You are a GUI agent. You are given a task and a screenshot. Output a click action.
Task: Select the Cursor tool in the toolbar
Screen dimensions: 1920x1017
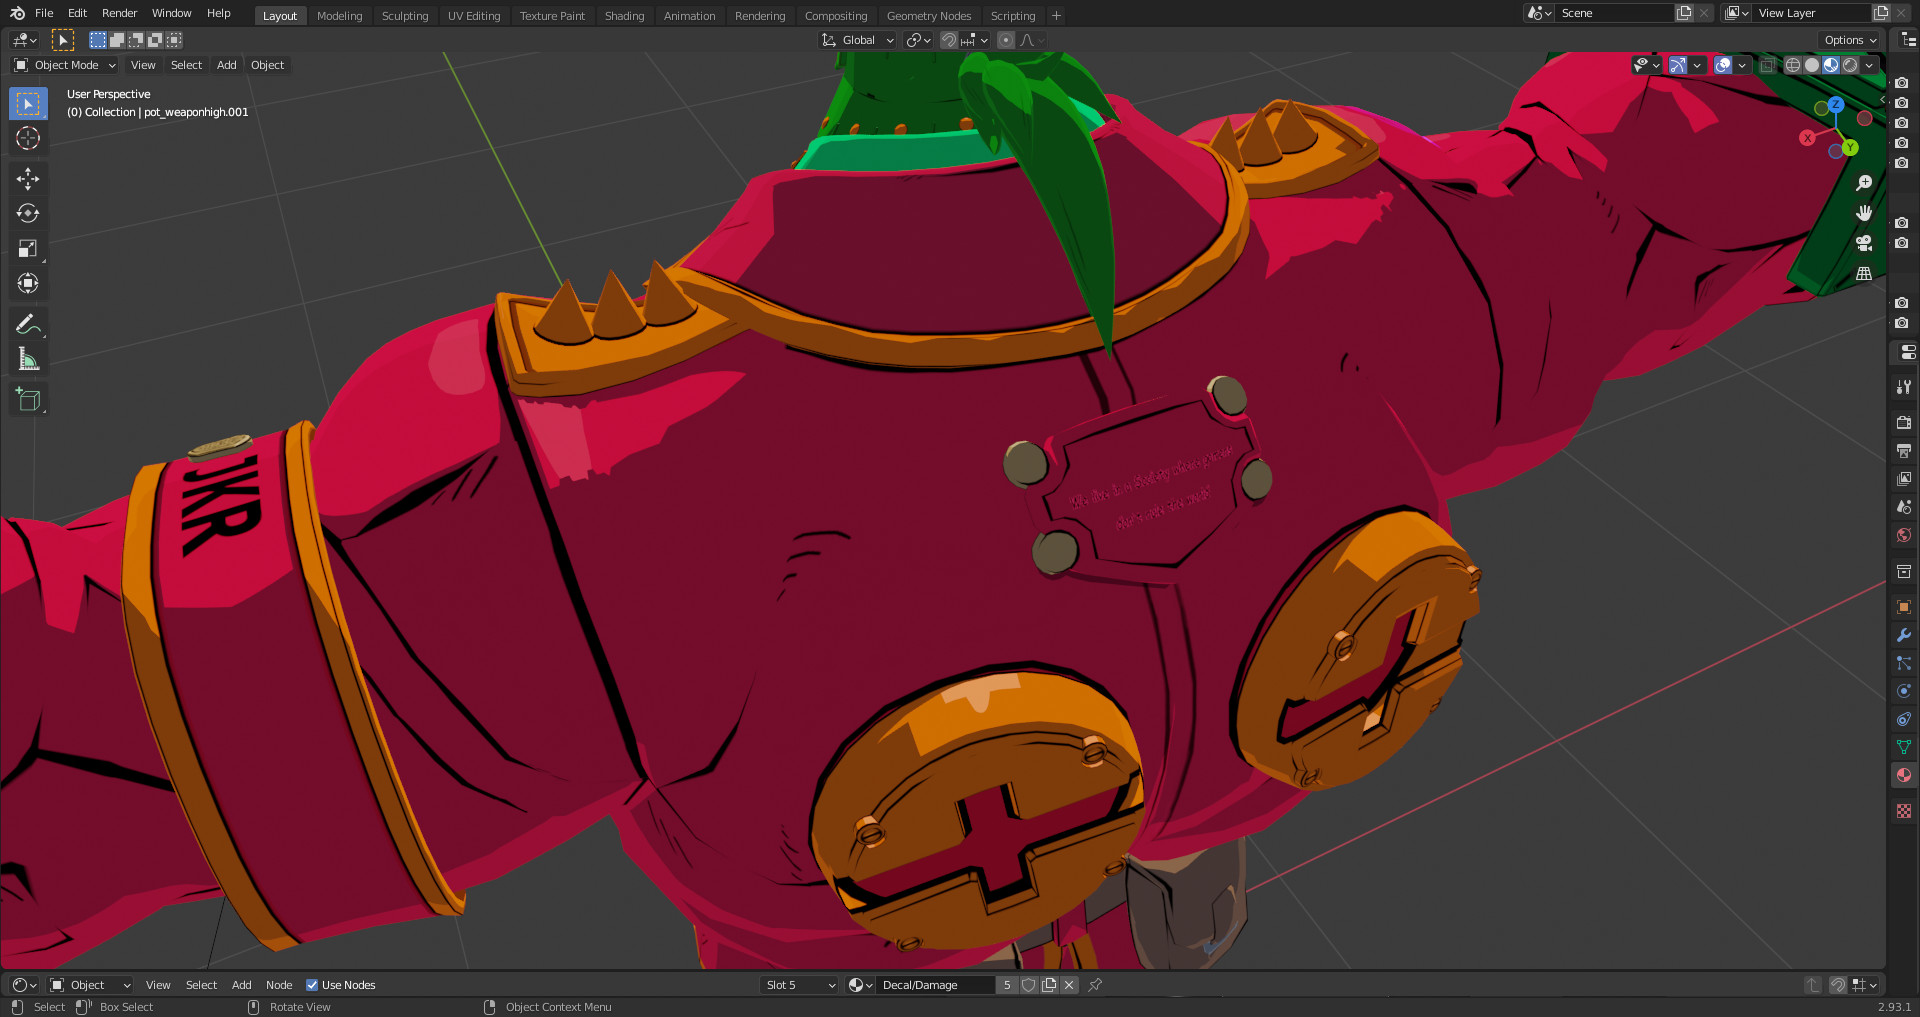28,138
